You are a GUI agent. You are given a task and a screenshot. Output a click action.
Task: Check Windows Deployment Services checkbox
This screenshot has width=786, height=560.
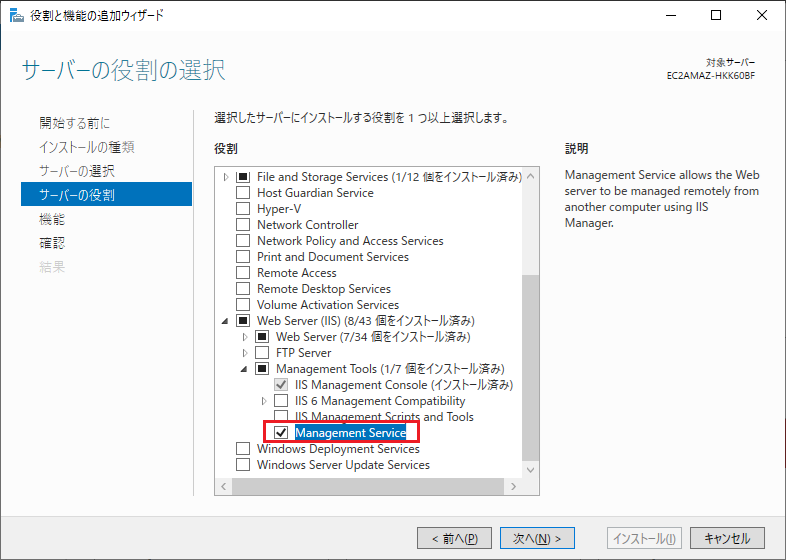(x=243, y=448)
